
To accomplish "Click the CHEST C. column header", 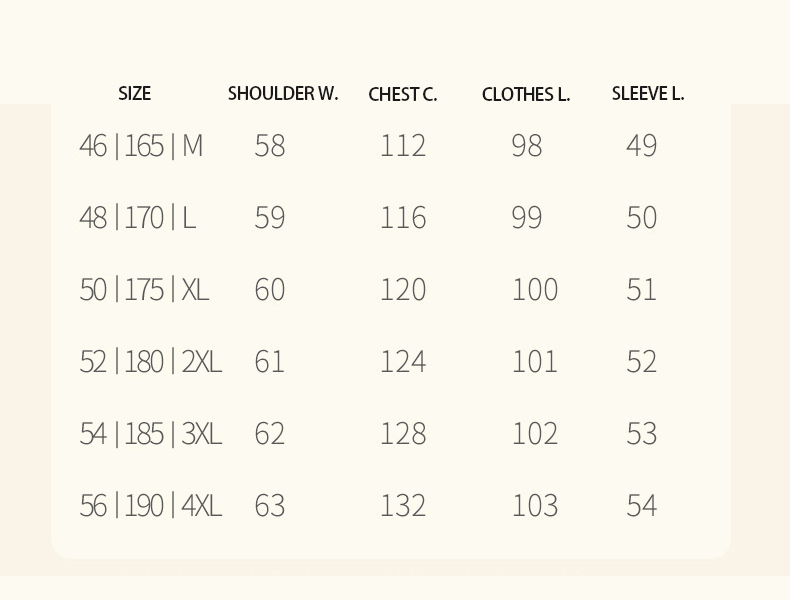I will pos(403,94).
